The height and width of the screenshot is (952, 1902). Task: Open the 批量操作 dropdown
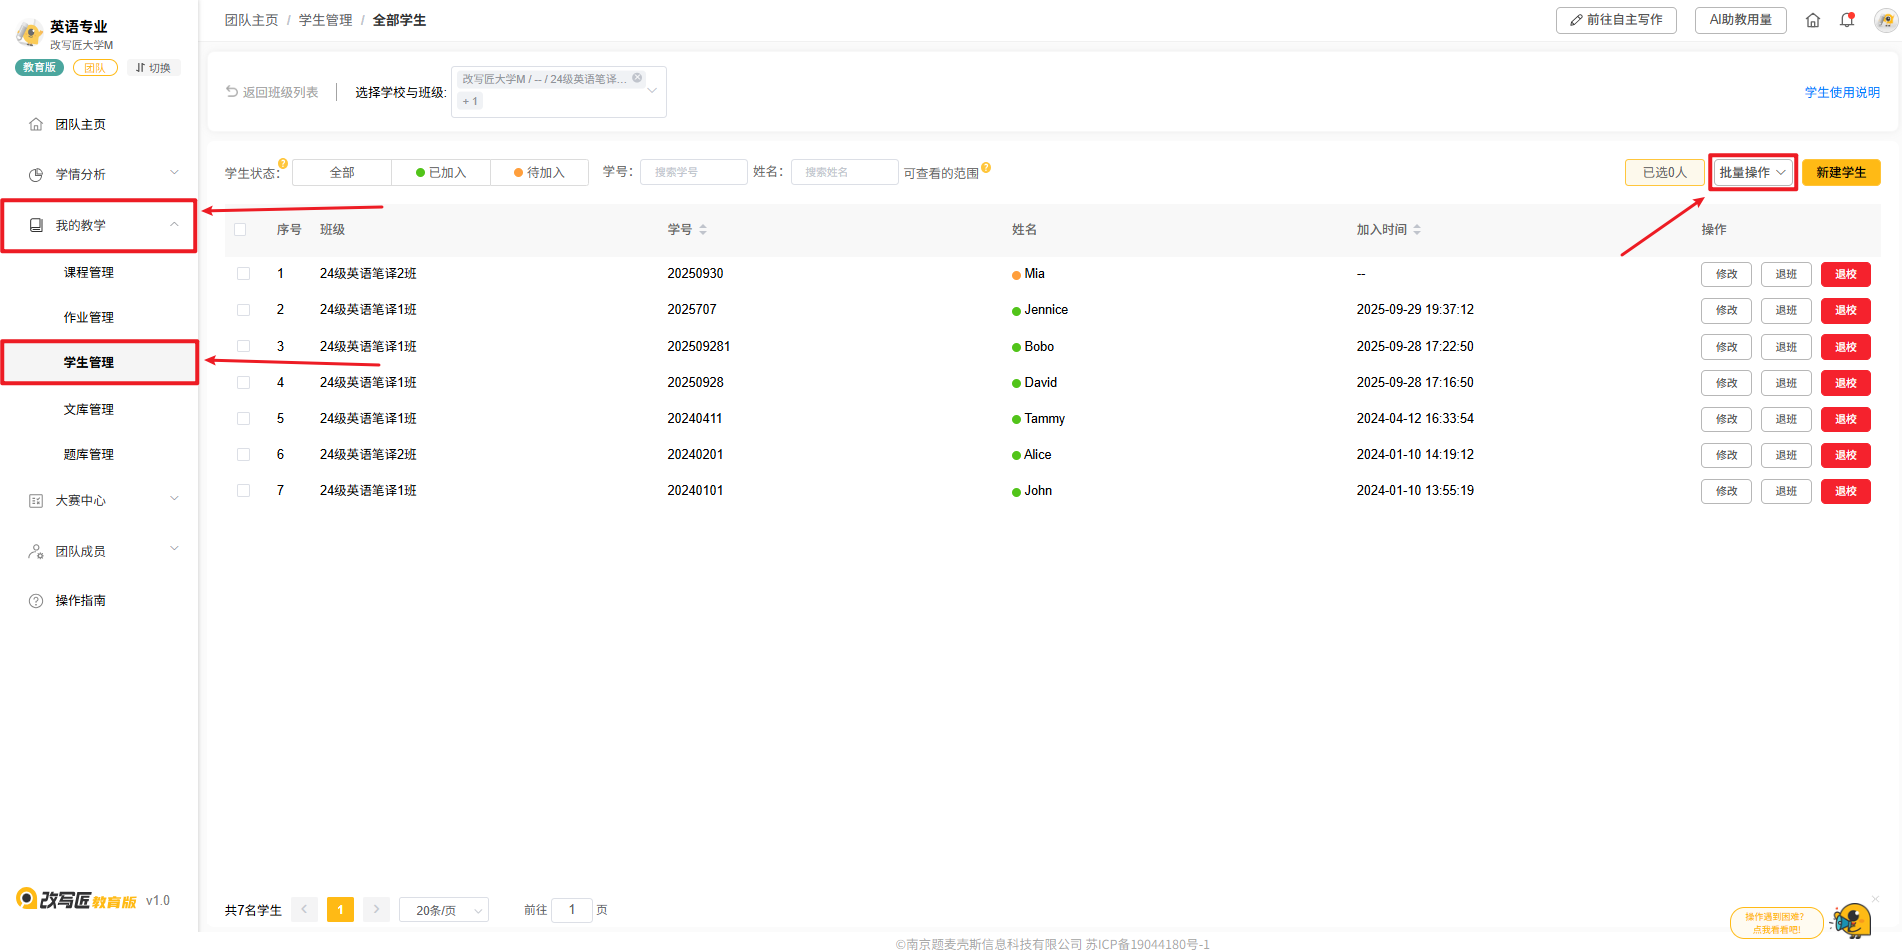[x=1752, y=173]
